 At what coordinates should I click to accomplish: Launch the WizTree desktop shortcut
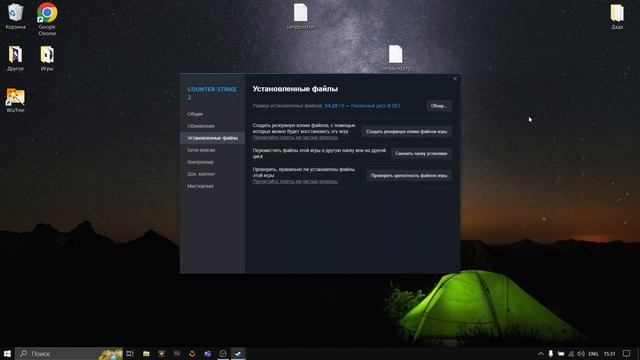(16, 100)
